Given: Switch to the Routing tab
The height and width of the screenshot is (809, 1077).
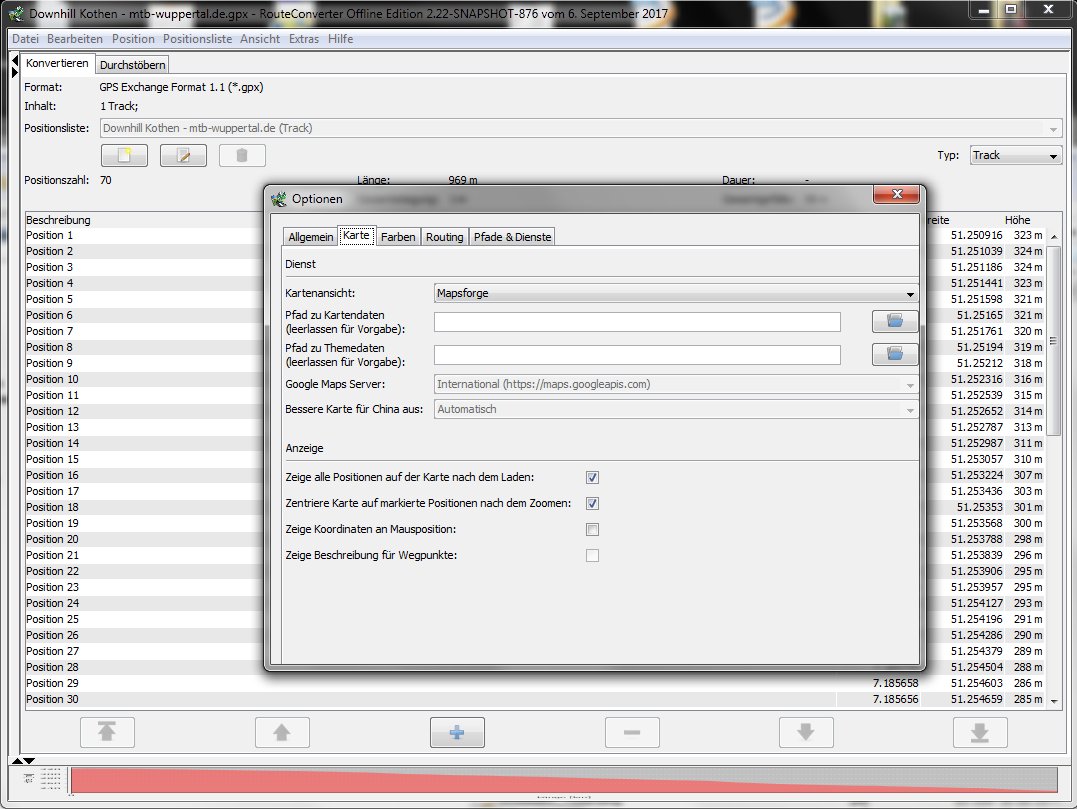Looking at the screenshot, I should [x=444, y=237].
